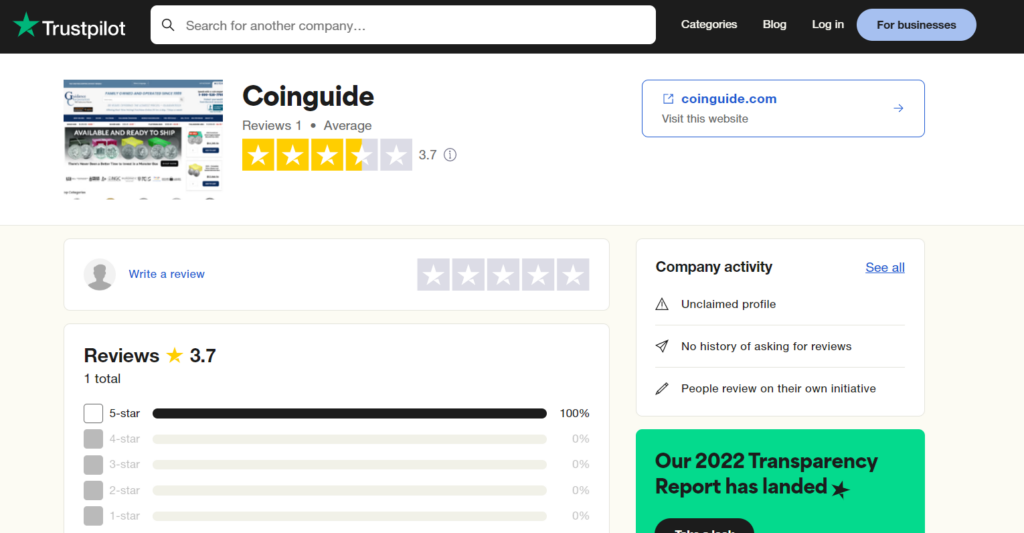This screenshot has height=533, width=1024.
Task: Click the For businesses button
Action: (x=916, y=25)
